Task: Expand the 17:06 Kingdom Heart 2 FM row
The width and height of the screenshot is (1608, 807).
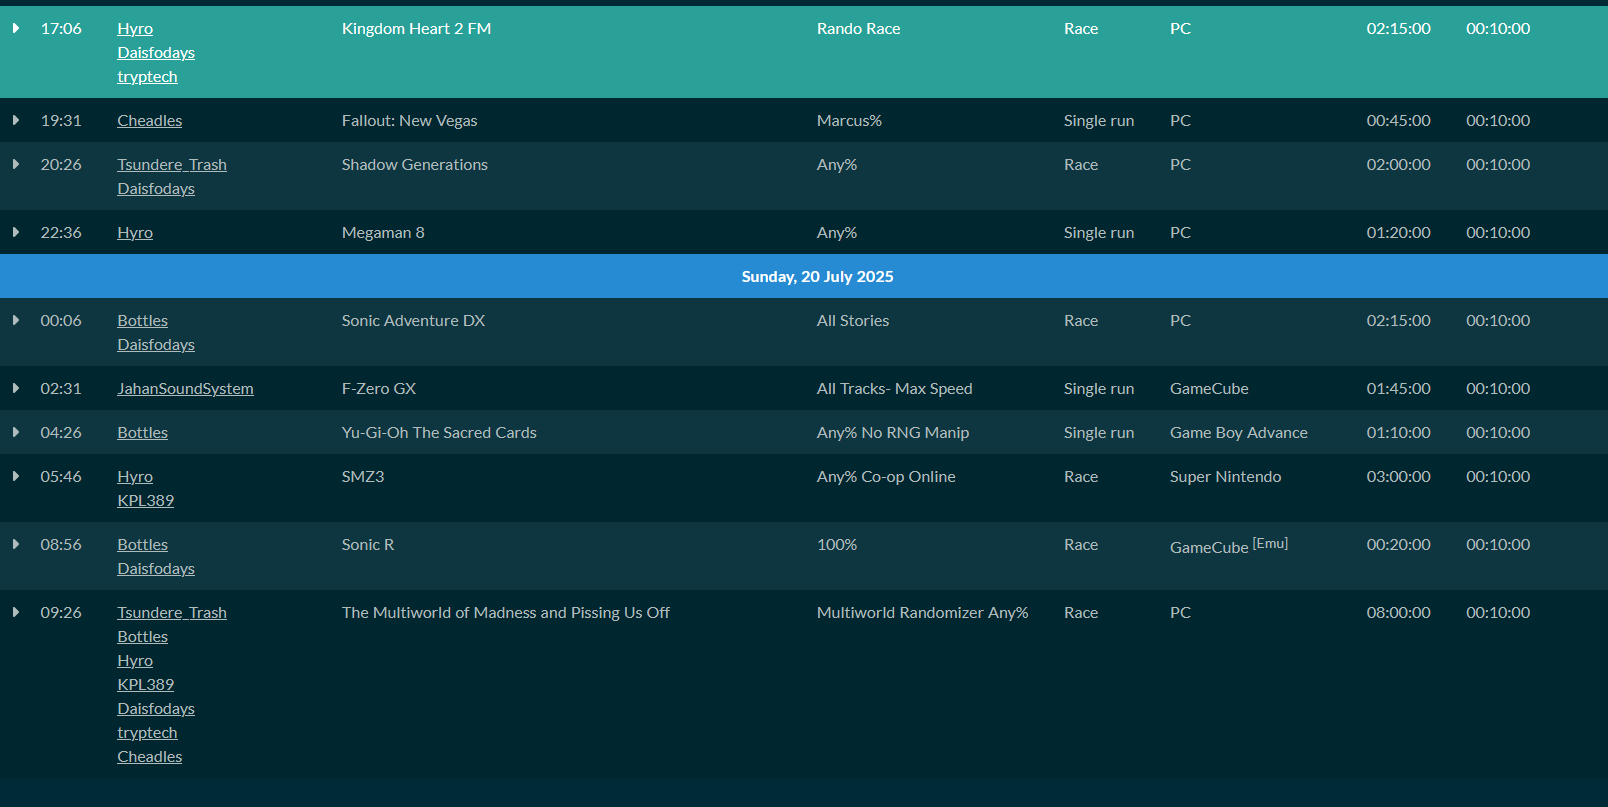Action: (x=16, y=28)
